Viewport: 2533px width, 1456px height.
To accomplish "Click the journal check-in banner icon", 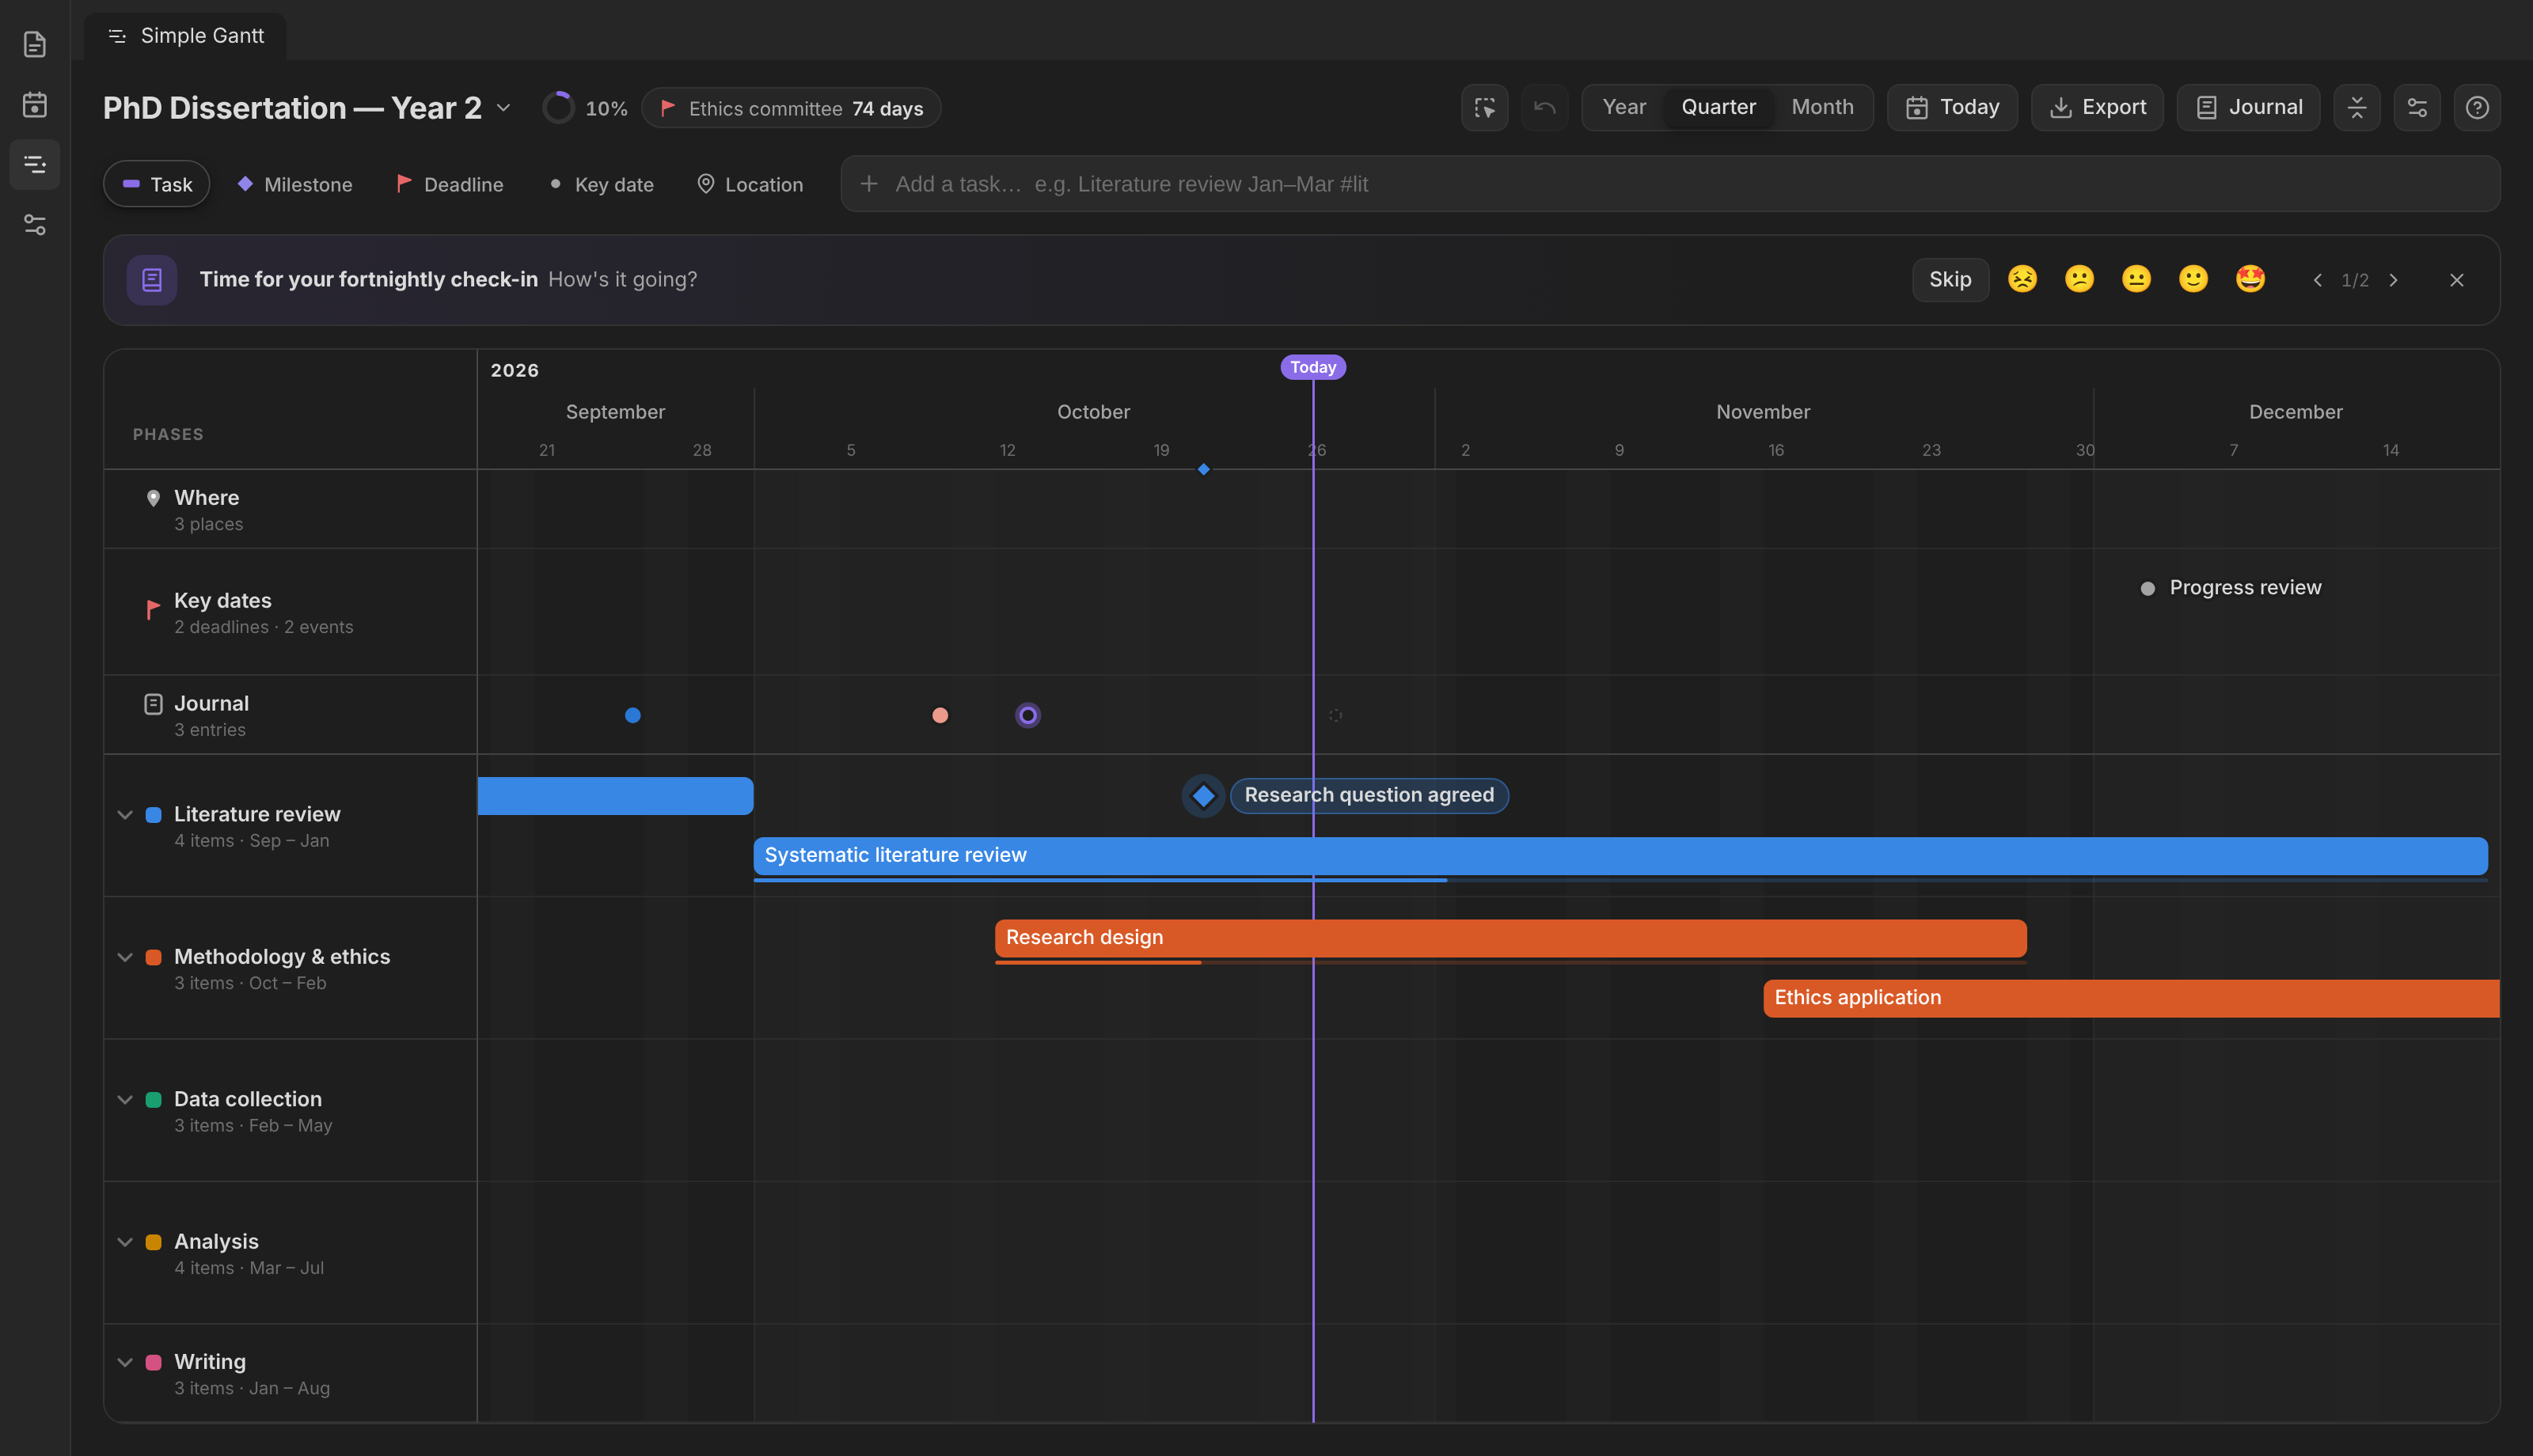I will 152,280.
